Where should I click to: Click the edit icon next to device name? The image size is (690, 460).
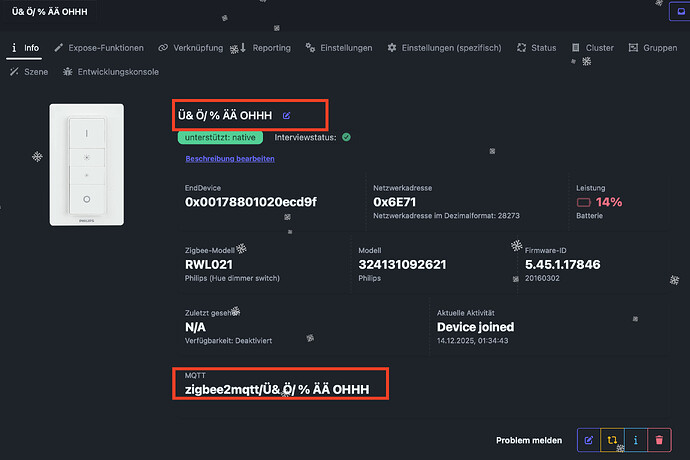click(x=287, y=116)
